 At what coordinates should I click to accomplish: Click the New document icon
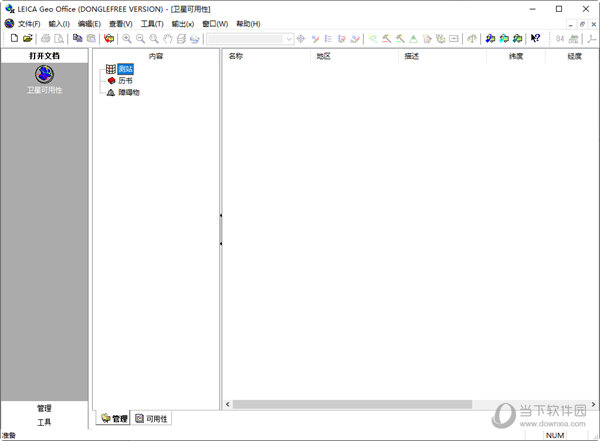click(x=14, y=38)
